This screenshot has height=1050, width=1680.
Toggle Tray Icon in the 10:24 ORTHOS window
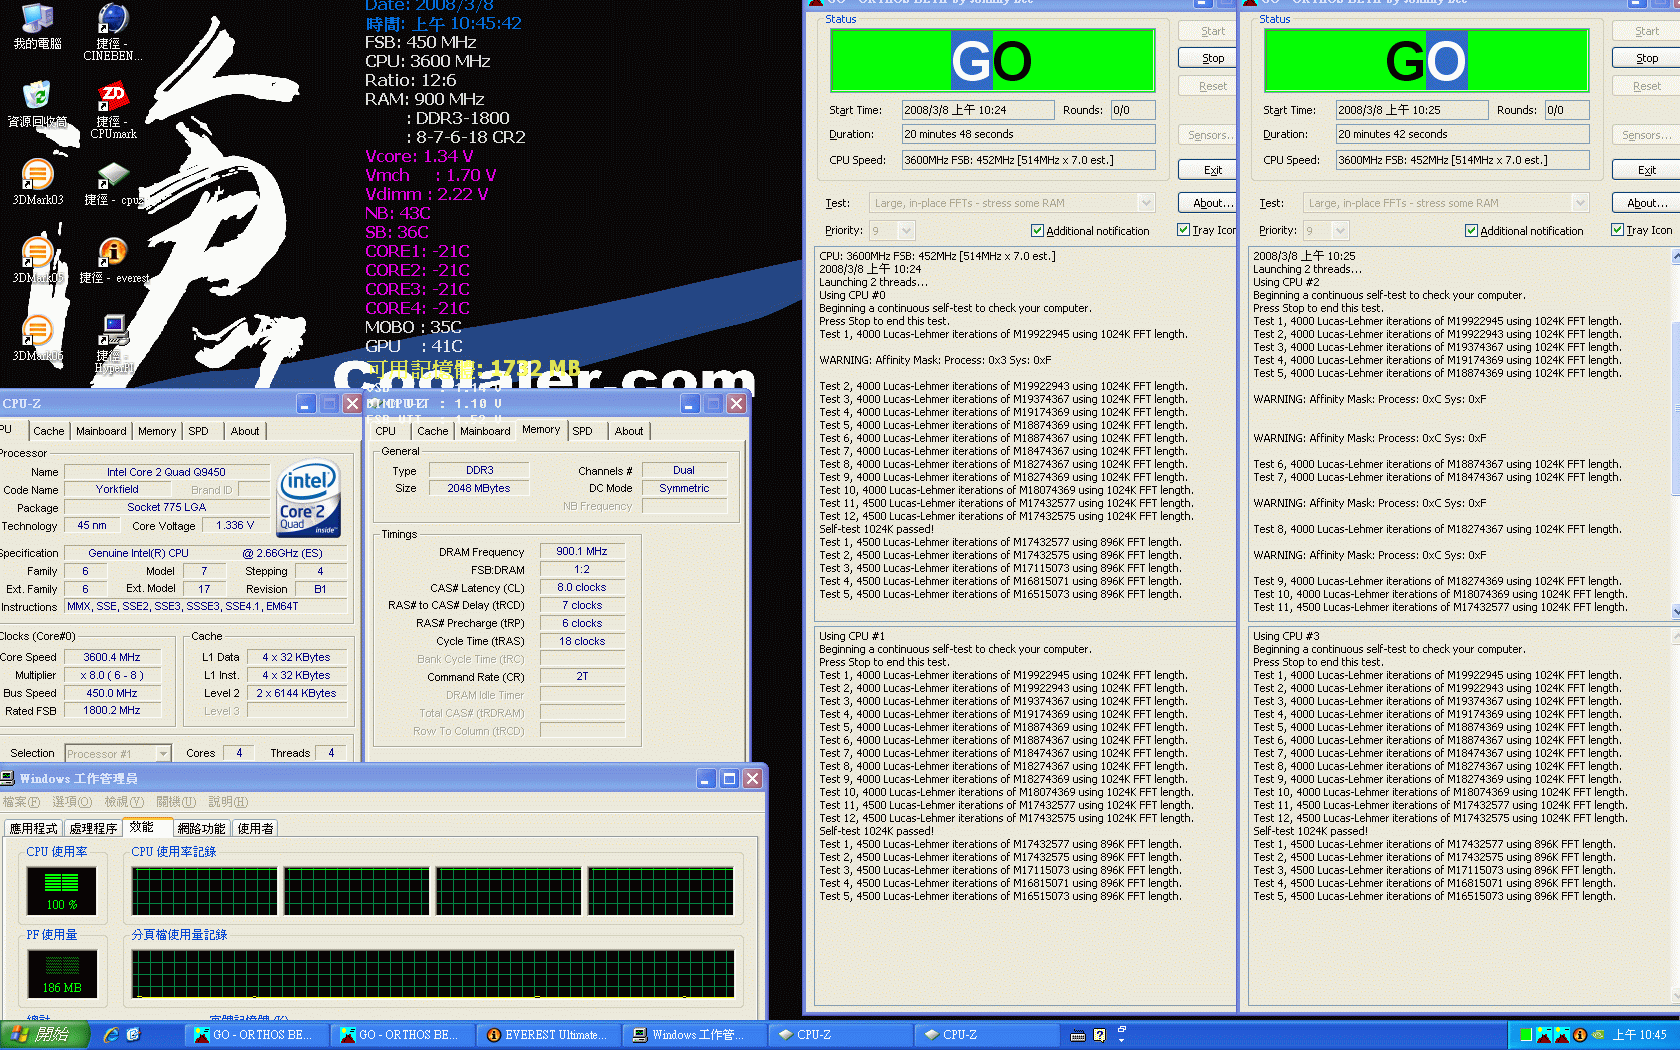(x=1207, y=230)
